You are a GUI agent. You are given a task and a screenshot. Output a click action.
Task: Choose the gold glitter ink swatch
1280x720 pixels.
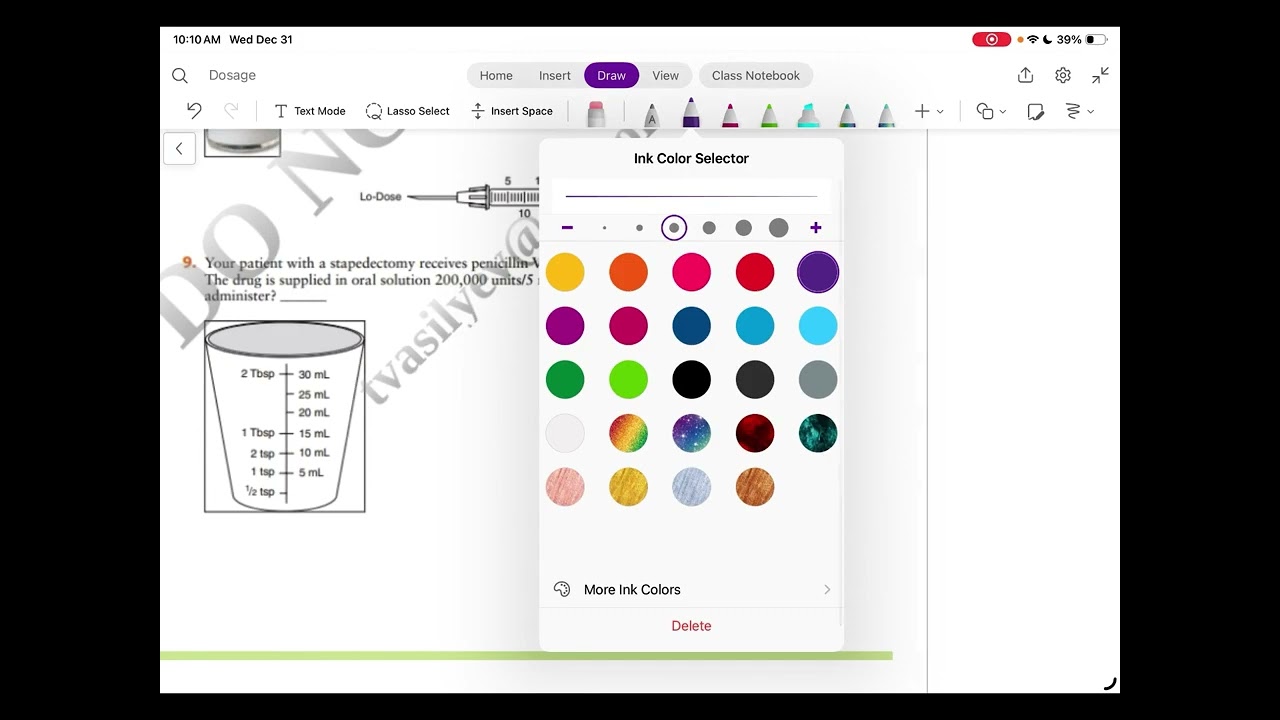point(628,487)
